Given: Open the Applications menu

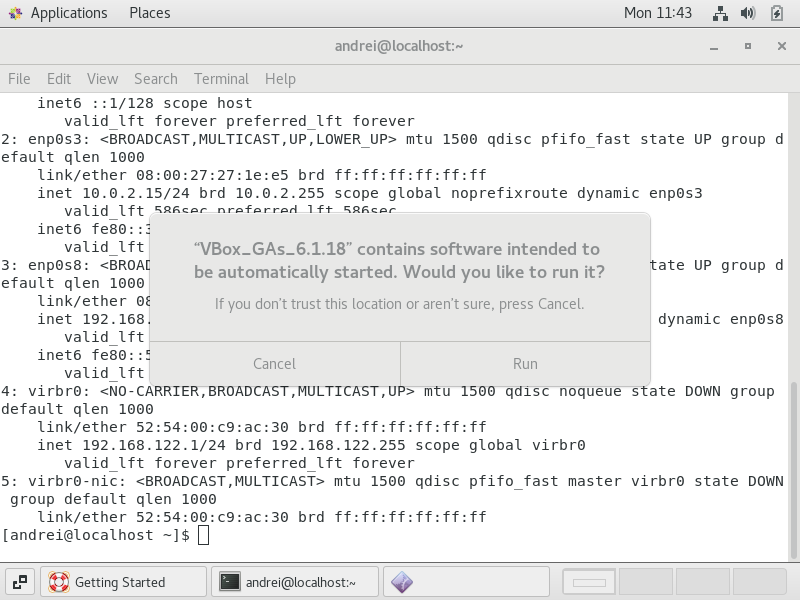Looking at the screenshot, I should coord(68,13).
